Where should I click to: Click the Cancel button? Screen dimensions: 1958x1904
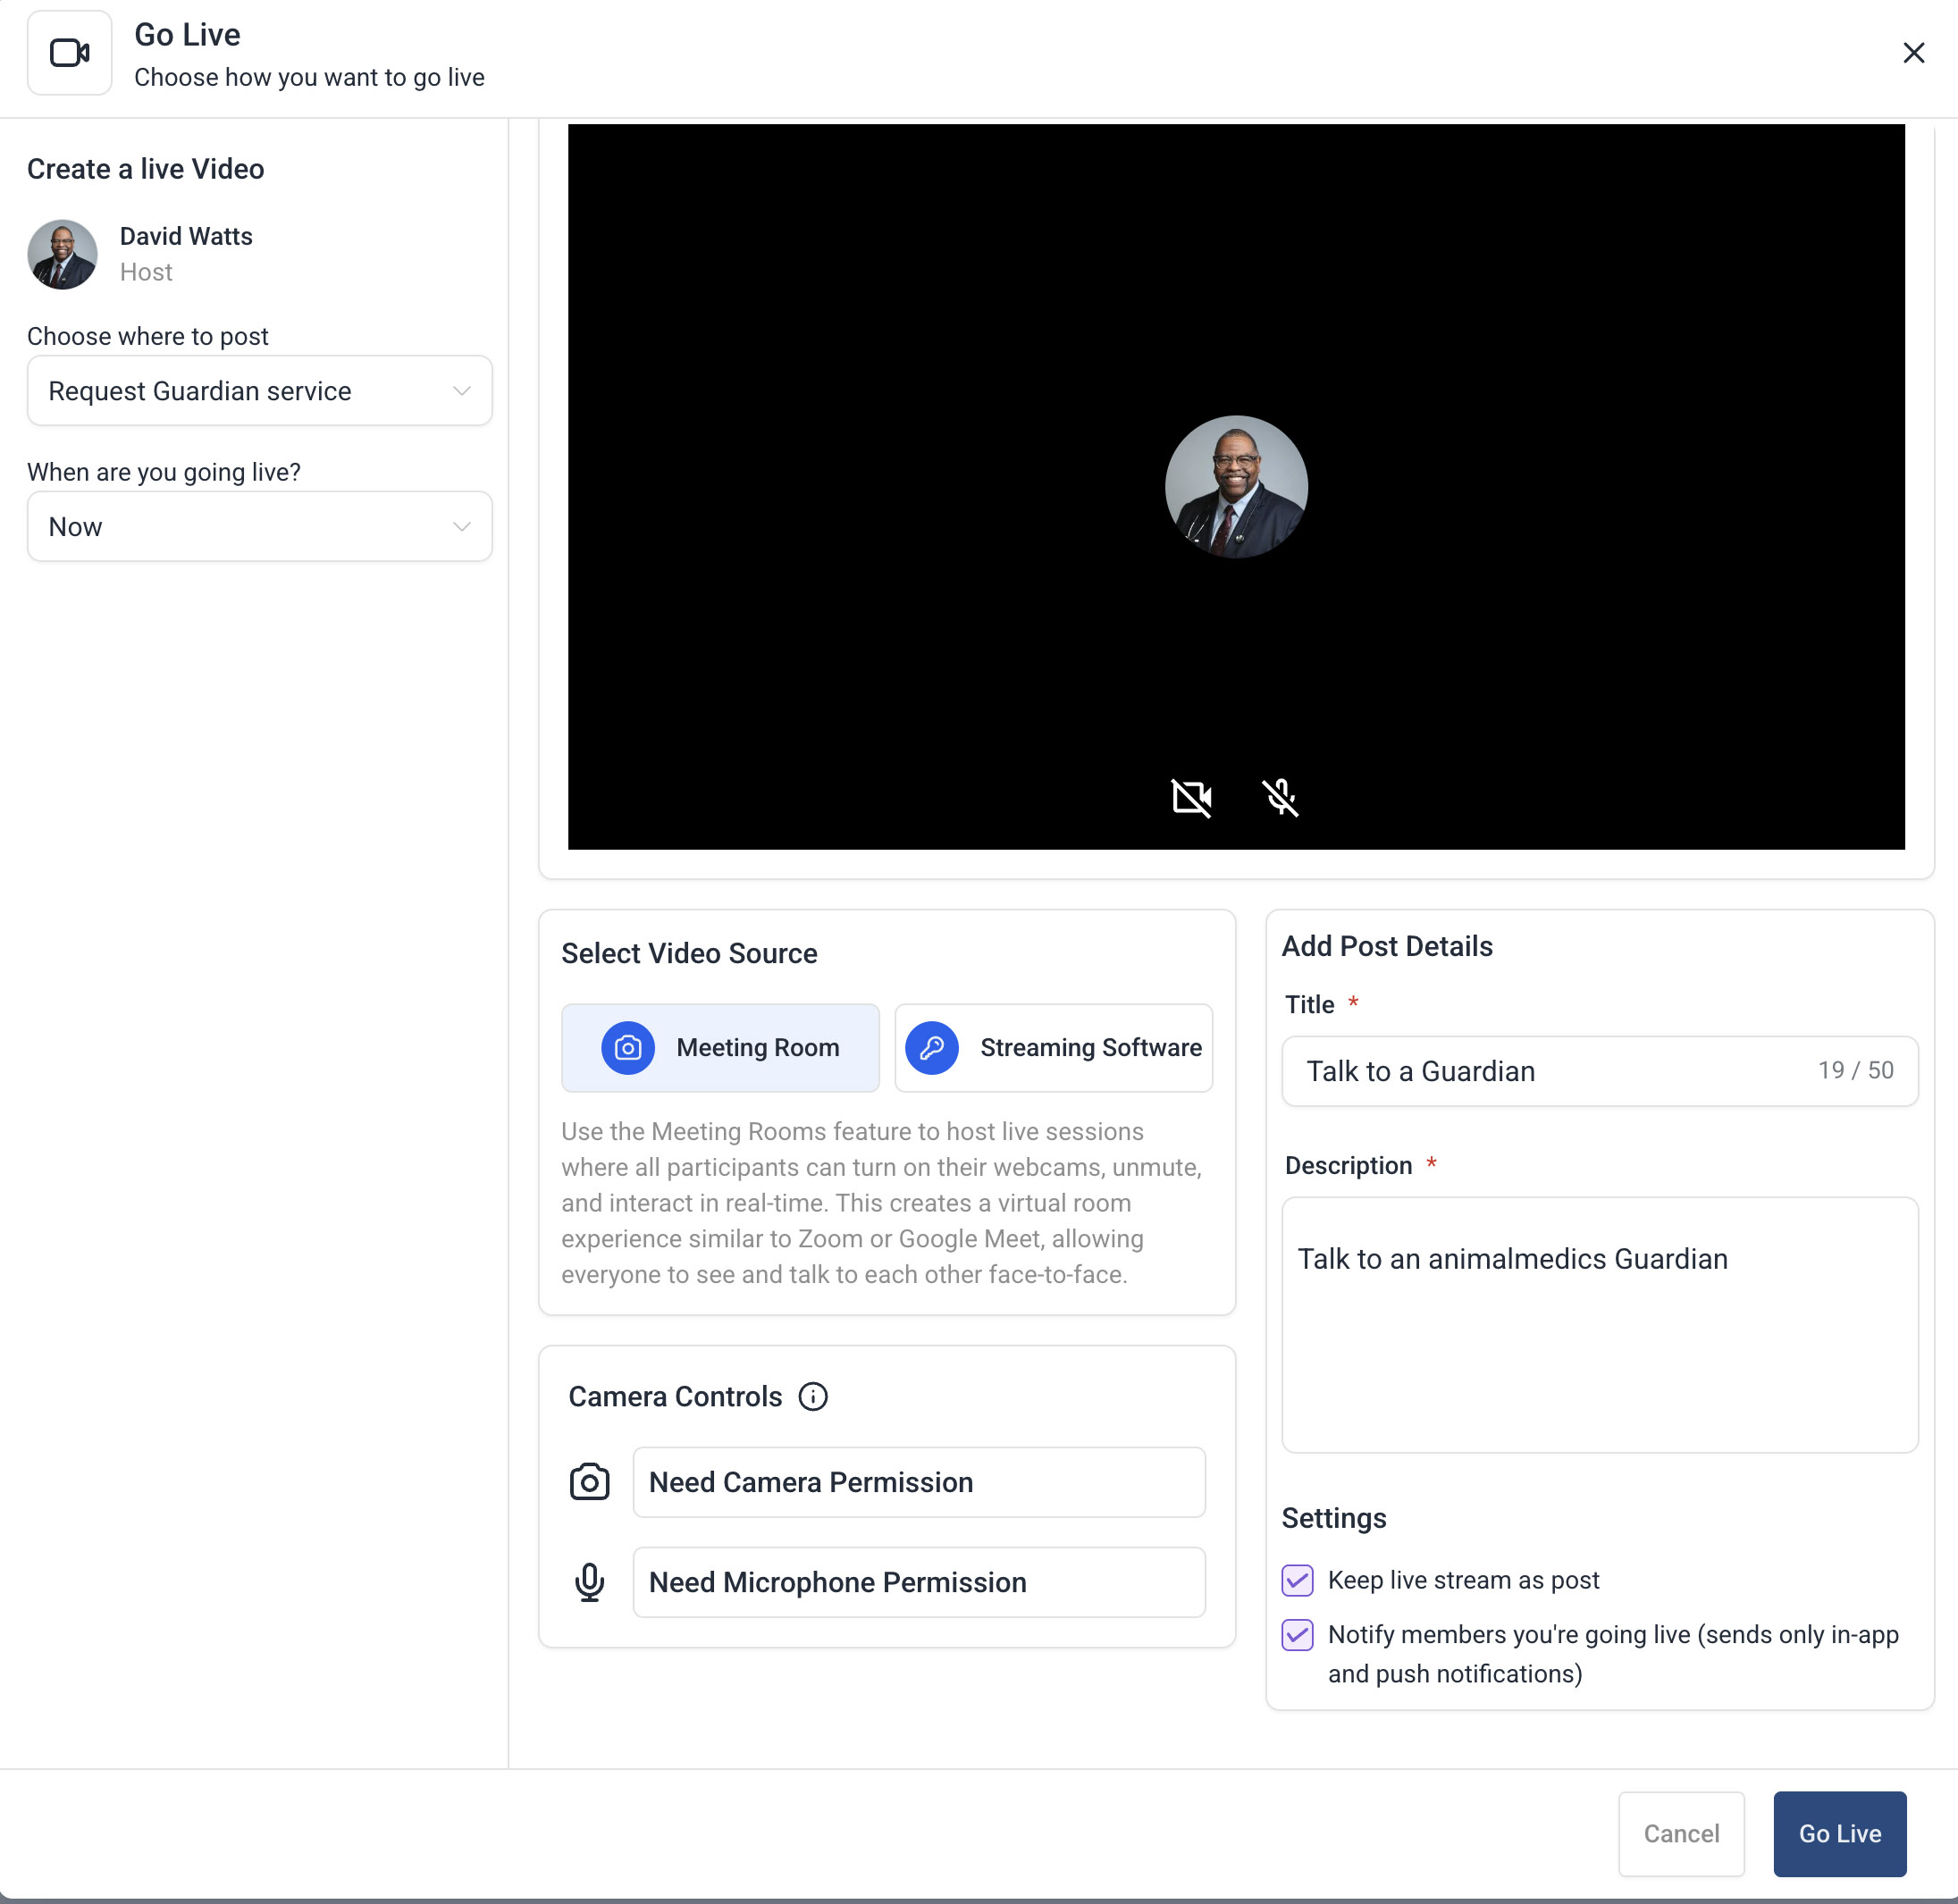(1680, 1833)
